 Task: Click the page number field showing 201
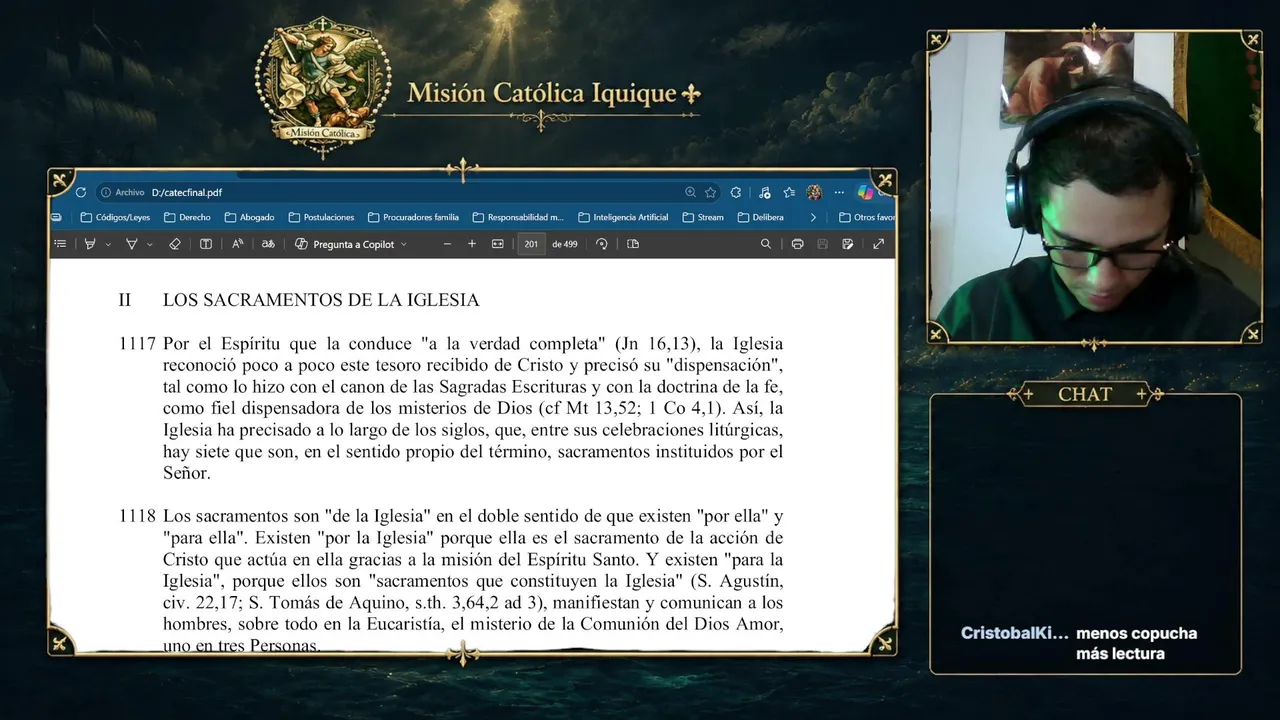(531, 244)
